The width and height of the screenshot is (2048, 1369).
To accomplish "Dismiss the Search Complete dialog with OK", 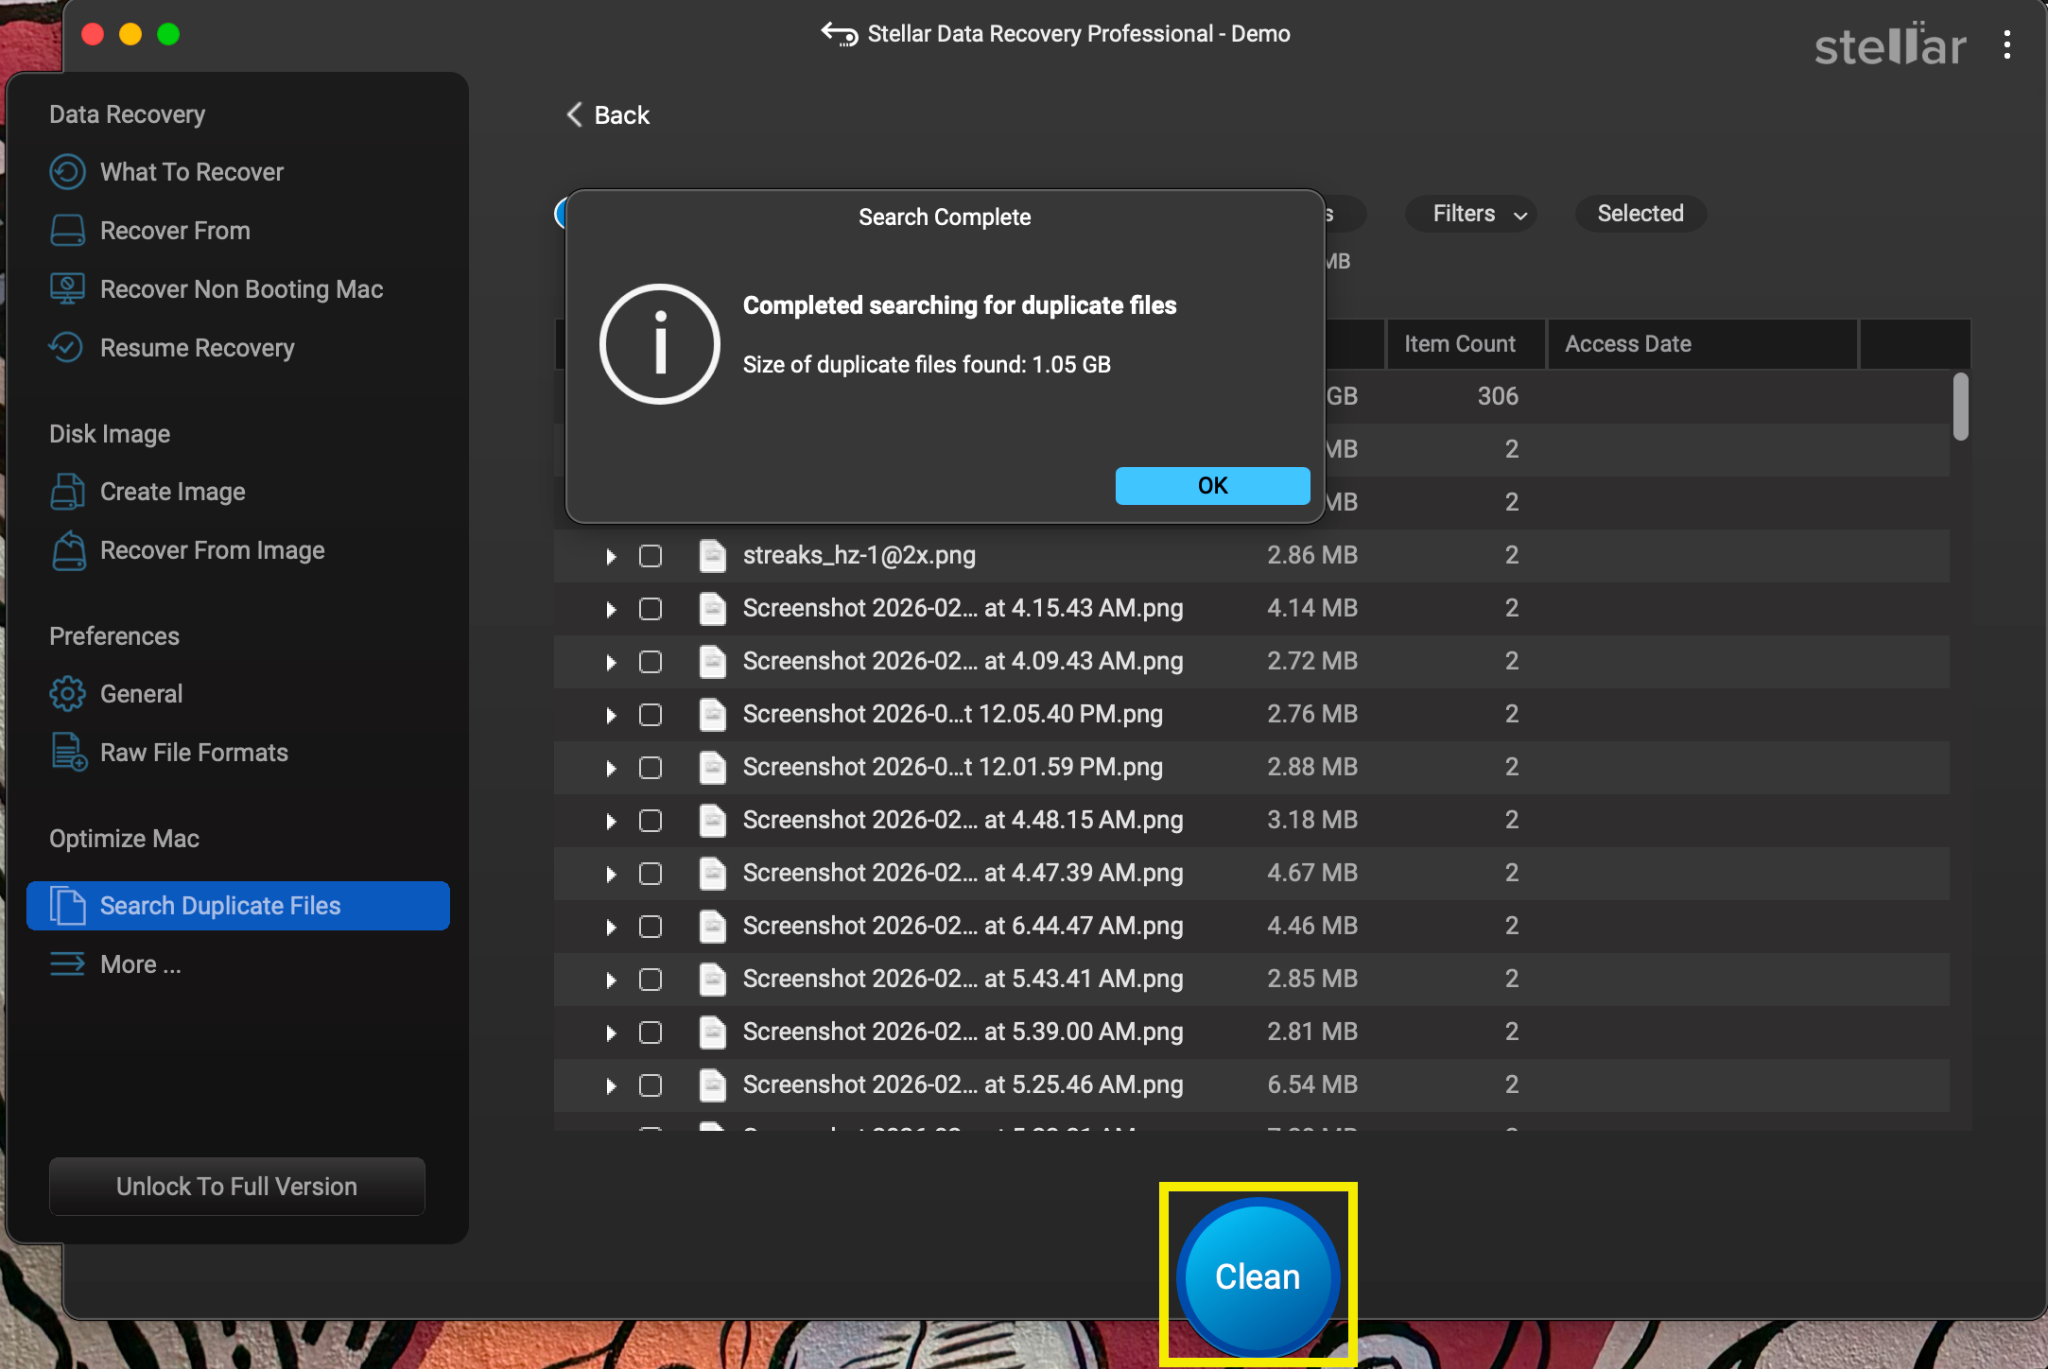I will coord(1211,485).
